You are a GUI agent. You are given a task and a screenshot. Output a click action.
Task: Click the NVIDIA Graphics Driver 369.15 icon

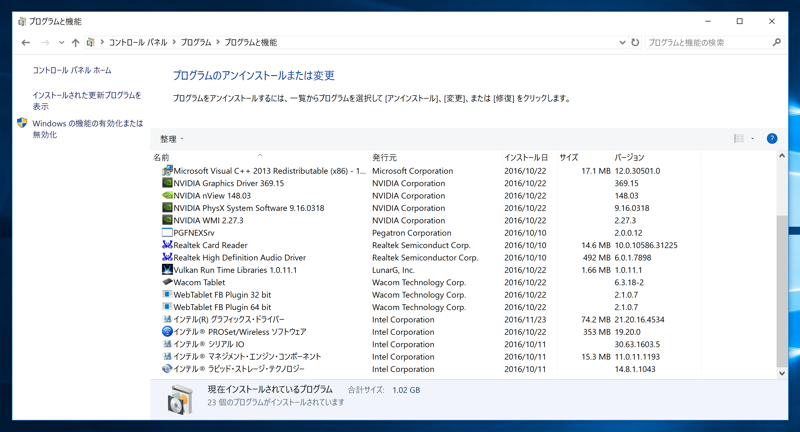tap(167, 183)
